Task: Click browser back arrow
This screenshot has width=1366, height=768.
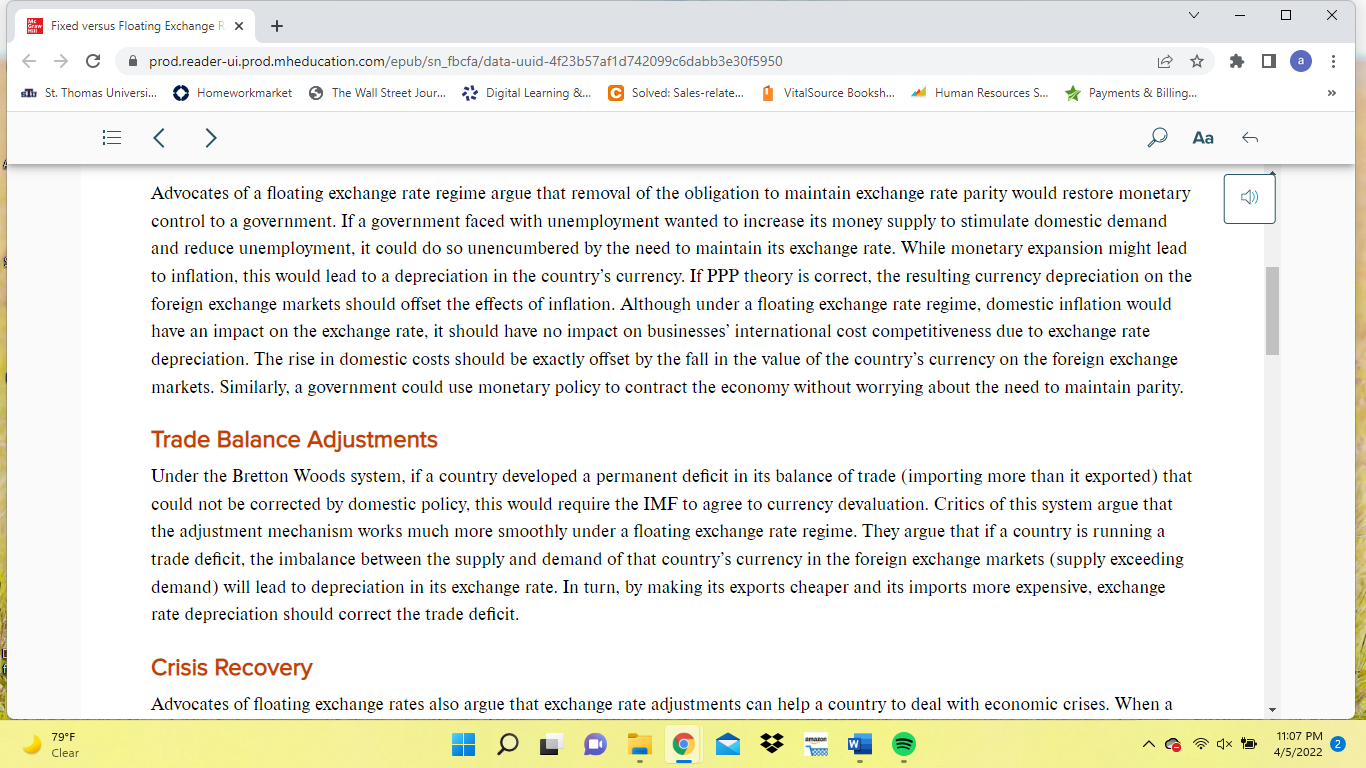Action: (x=29, y=61)
